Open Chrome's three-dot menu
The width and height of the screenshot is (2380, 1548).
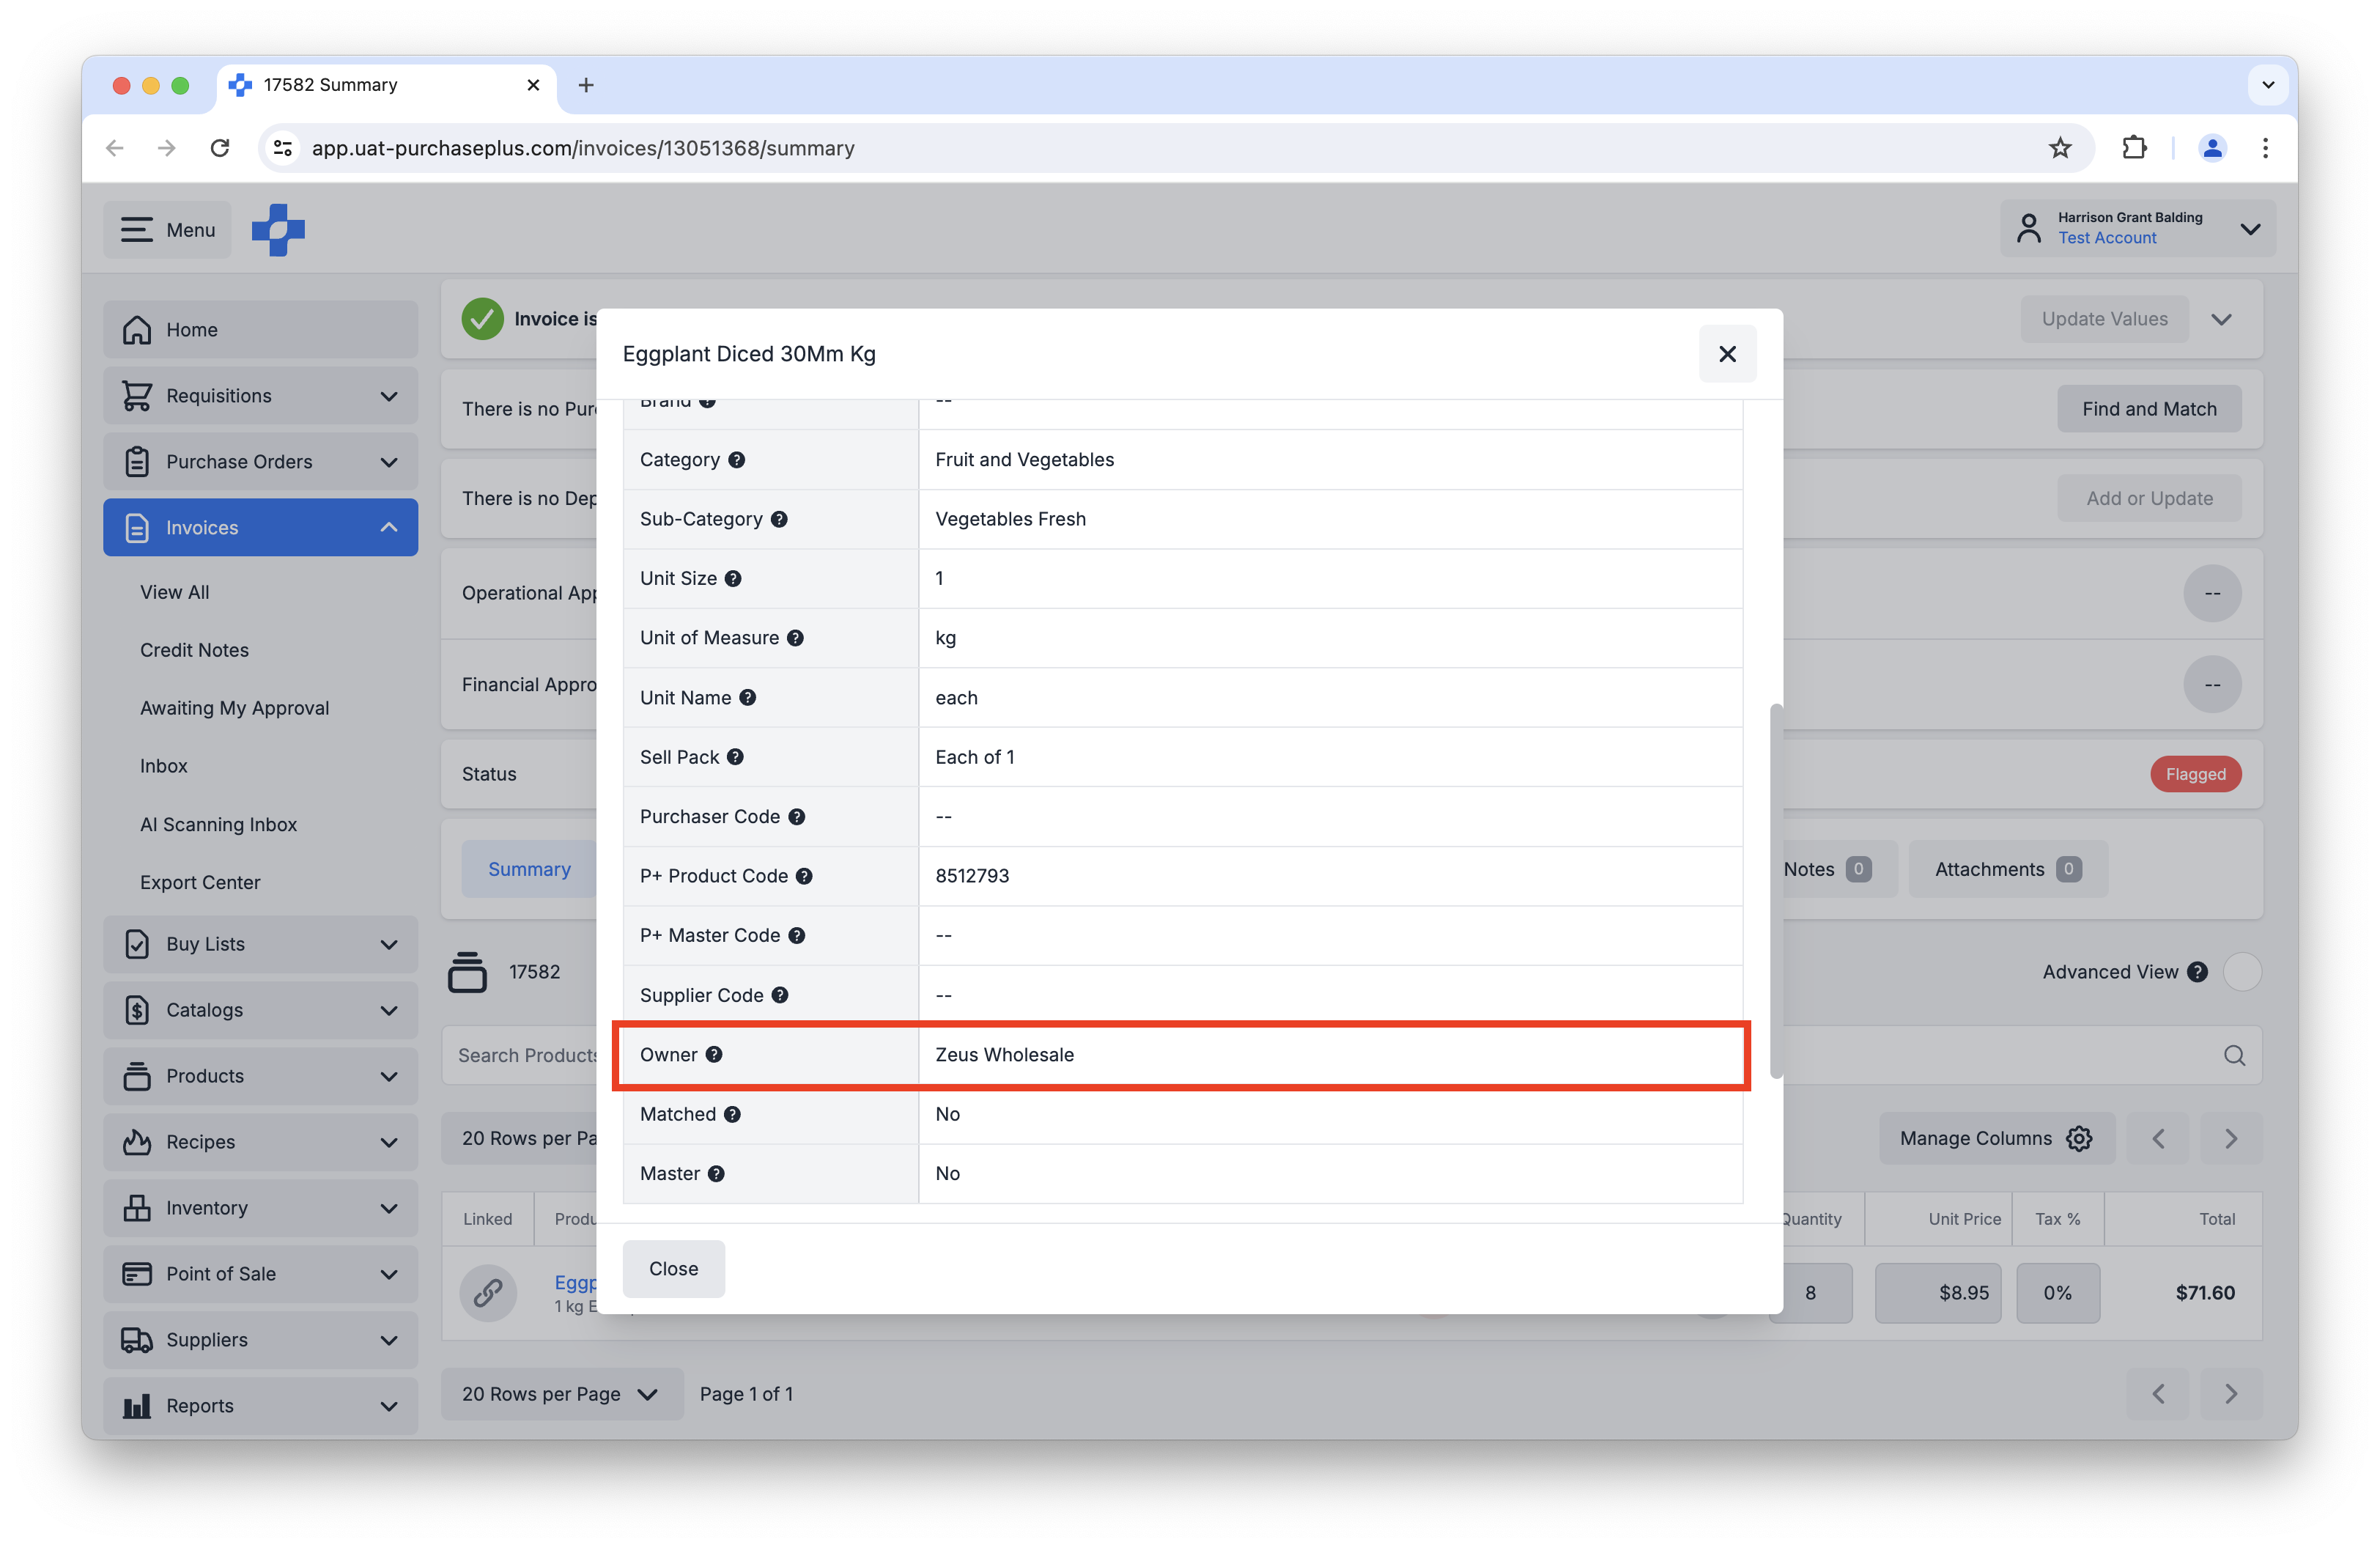click(x=2265, y=148)
